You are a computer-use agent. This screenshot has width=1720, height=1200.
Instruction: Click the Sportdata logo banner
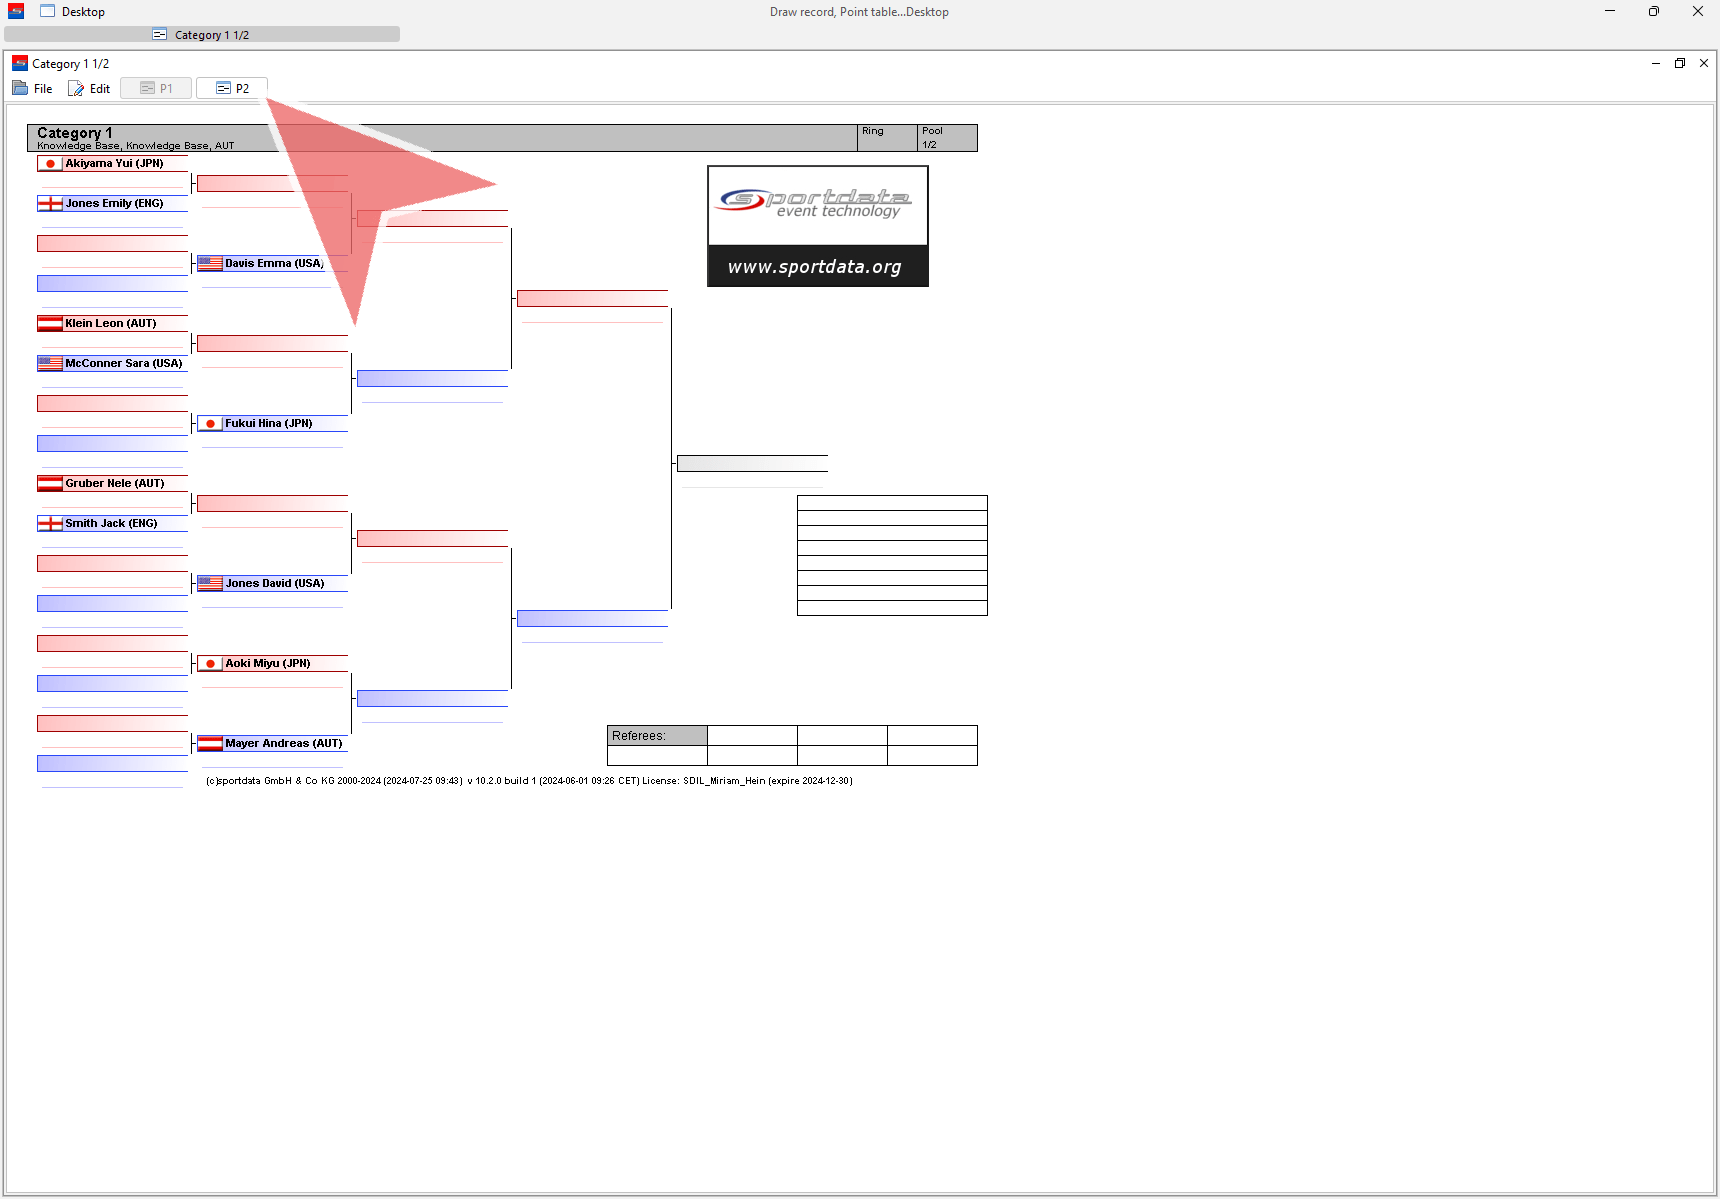point(817,226)
